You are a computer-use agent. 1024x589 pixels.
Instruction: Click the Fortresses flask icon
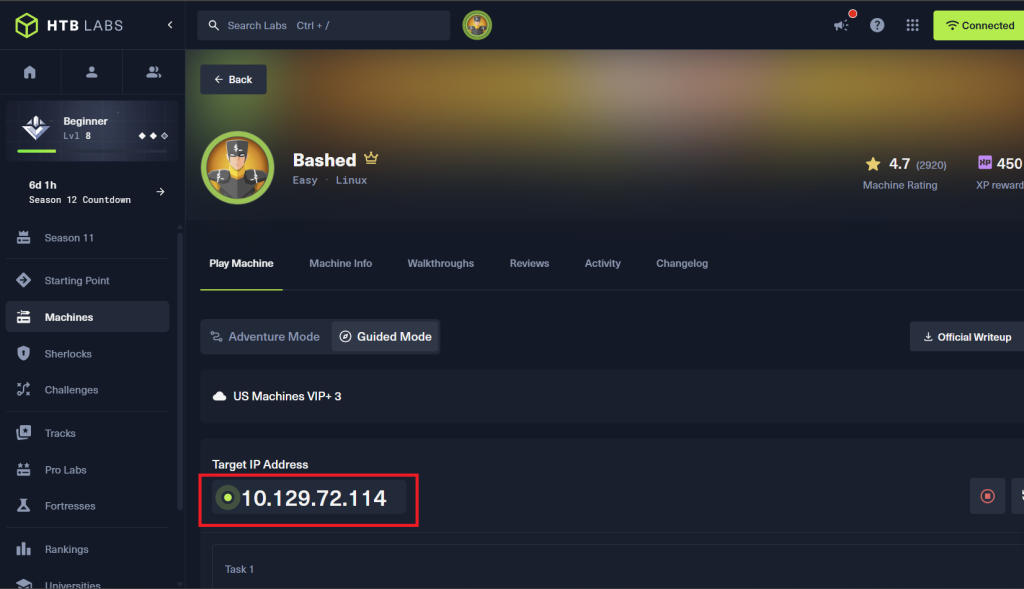tap(24, 505)
